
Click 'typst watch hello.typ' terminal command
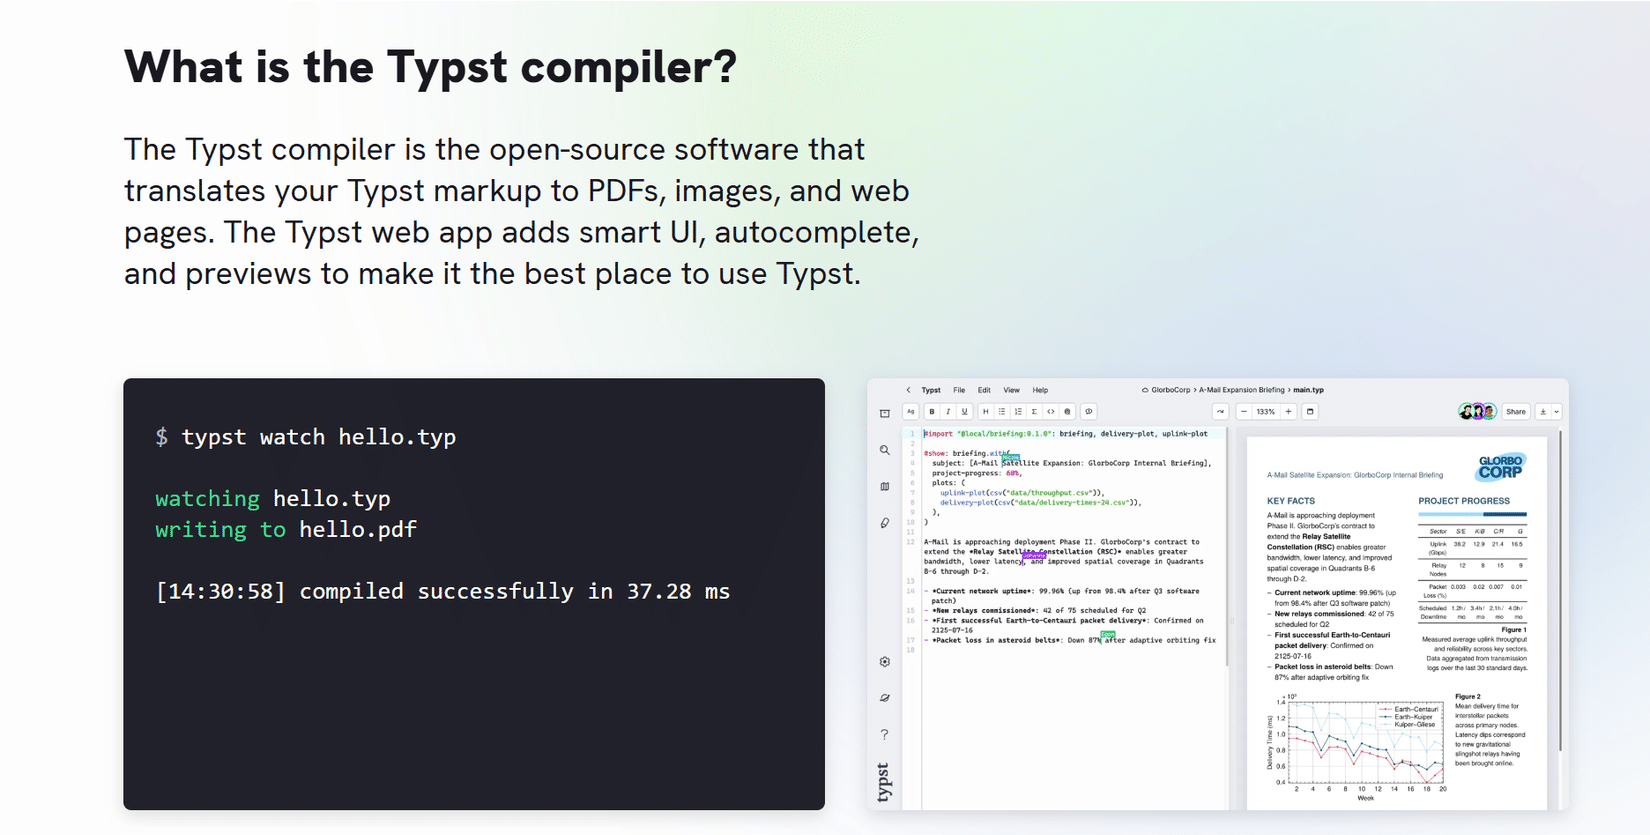[x=306, y=437]
